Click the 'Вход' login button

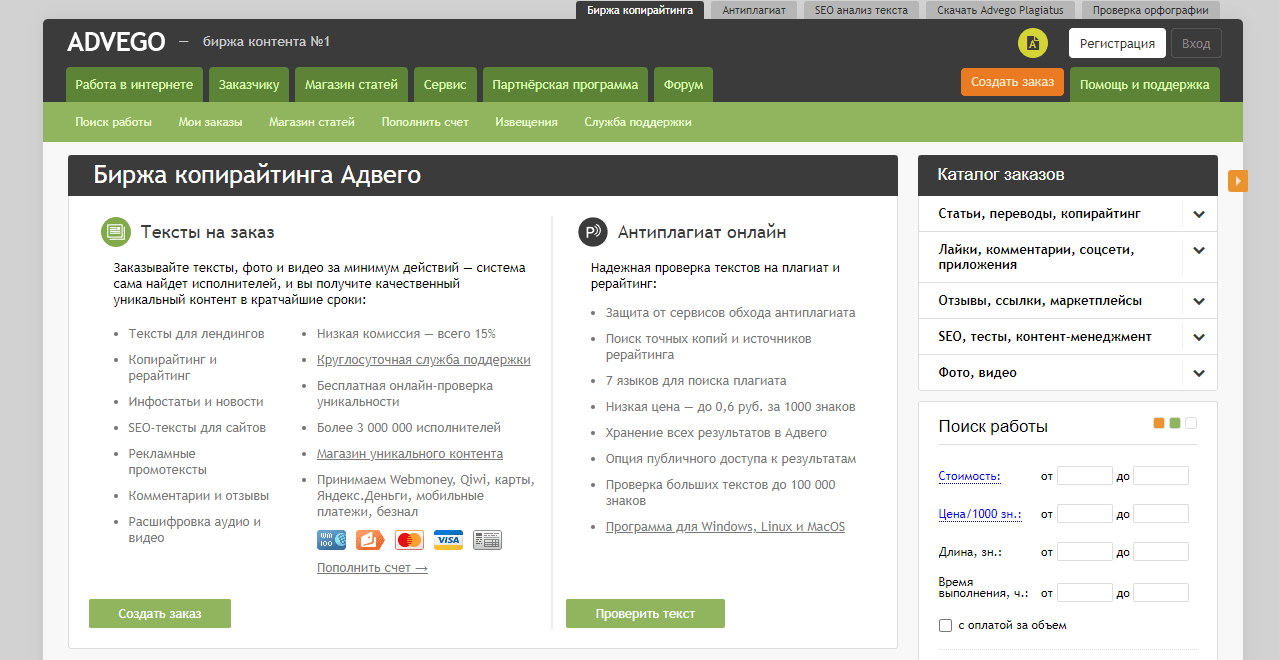[x=1196, y=43]
